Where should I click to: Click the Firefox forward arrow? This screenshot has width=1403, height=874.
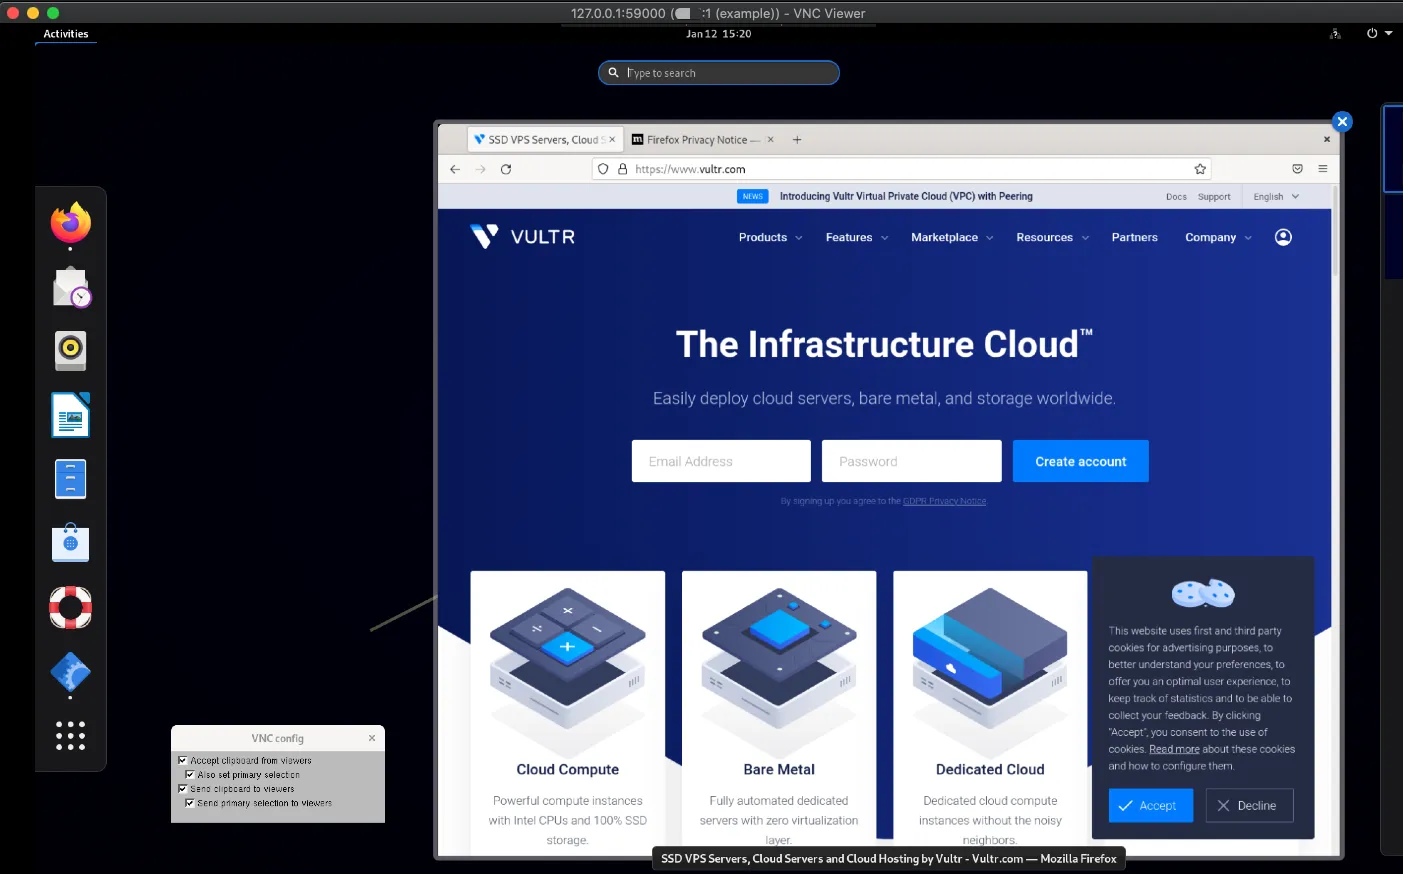pos(481,169)
